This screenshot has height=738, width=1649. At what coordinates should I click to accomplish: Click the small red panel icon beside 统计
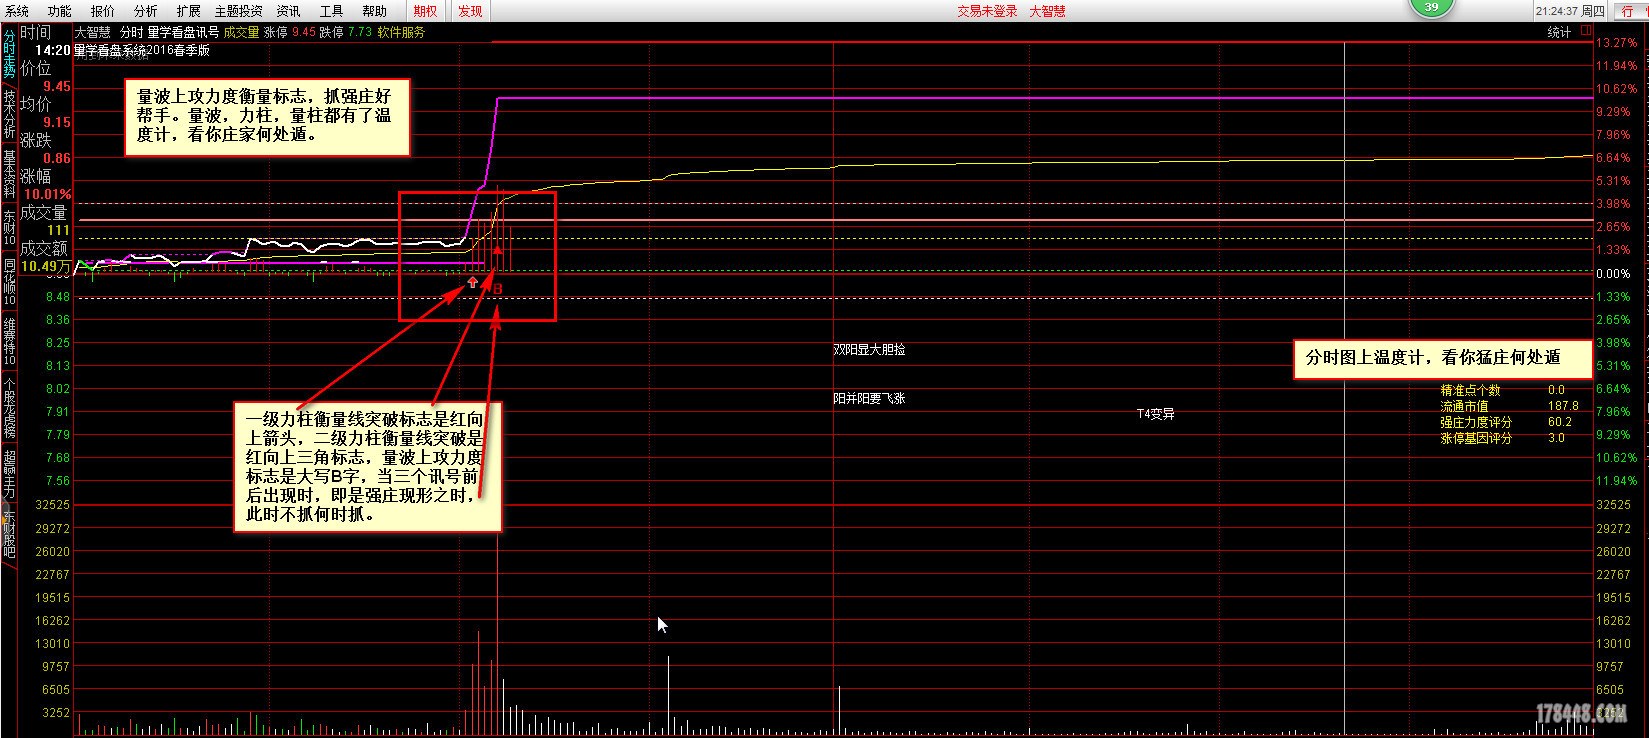click(1587, 31)
